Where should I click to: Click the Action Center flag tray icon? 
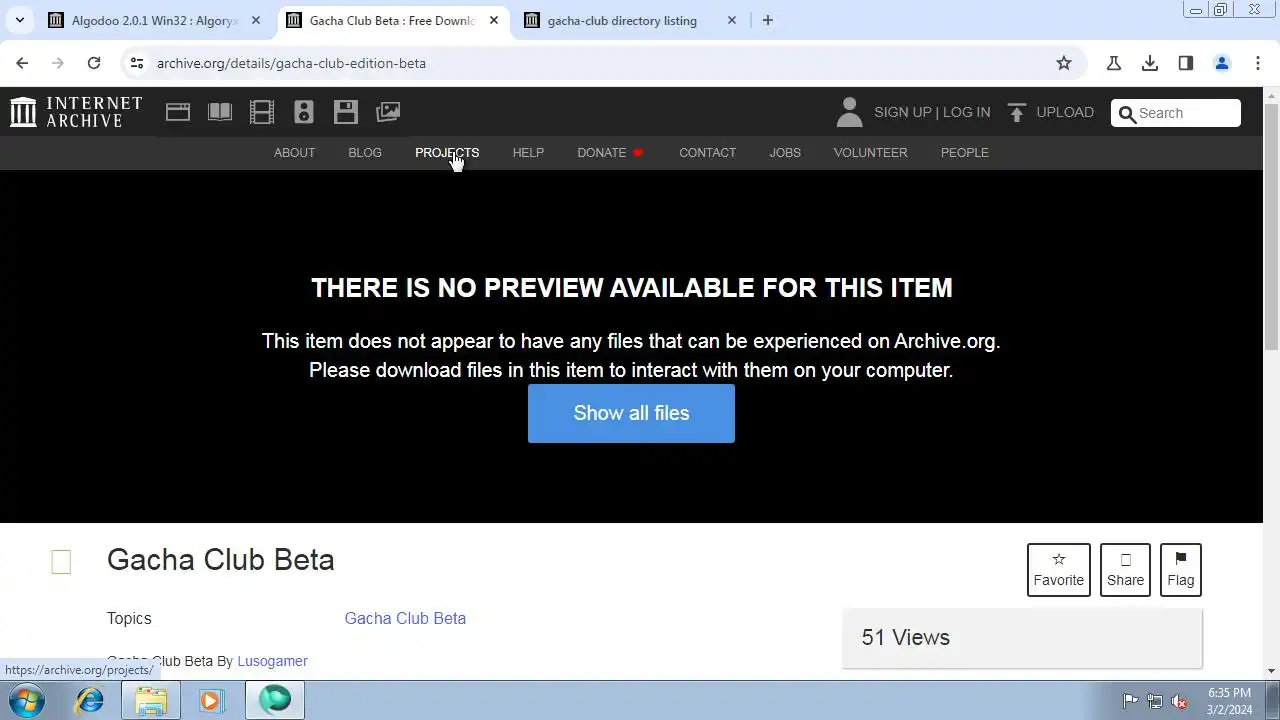(x=1130, y=701)
